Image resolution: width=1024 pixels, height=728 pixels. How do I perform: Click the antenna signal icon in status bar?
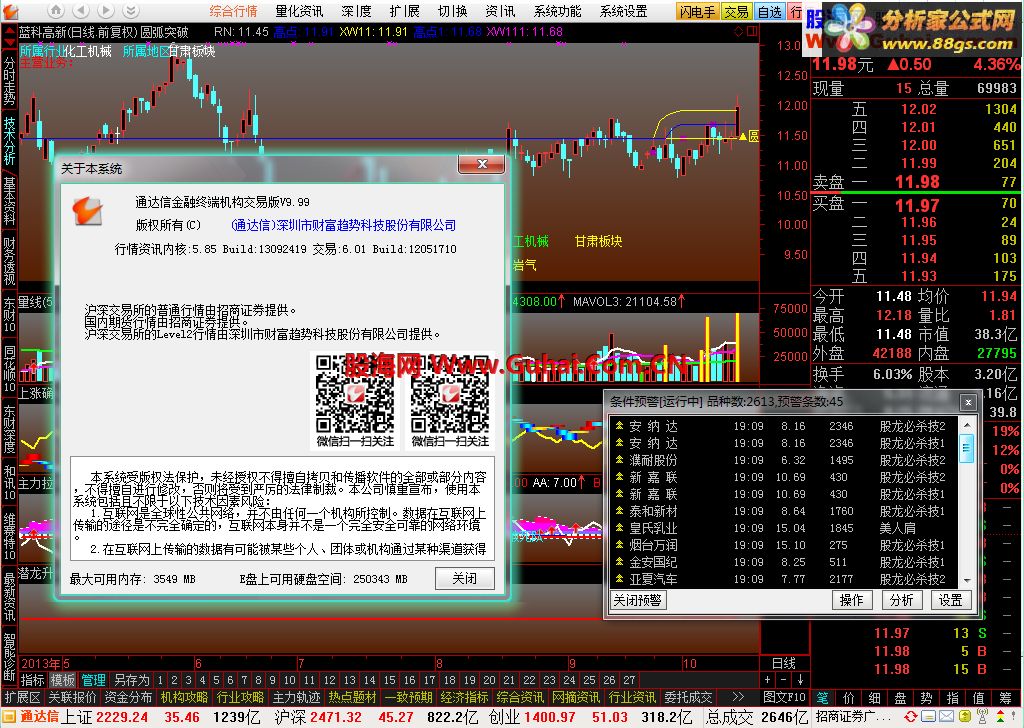click(x=983, y=717)
